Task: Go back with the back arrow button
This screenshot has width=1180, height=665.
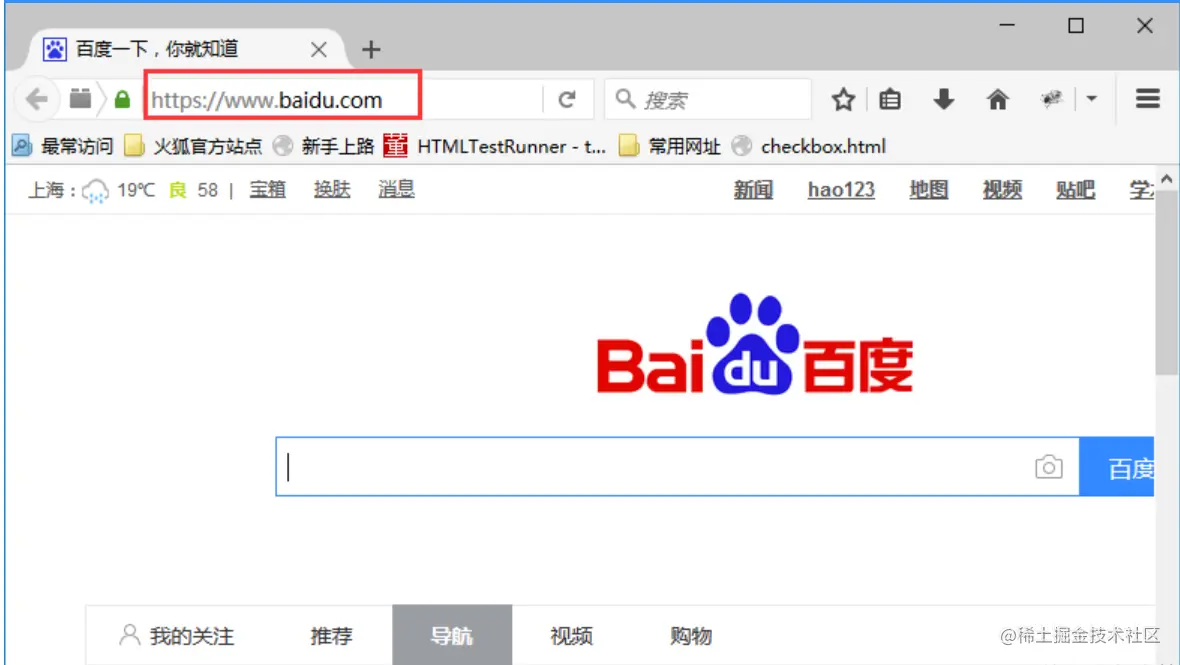Action: coord(36,99)
